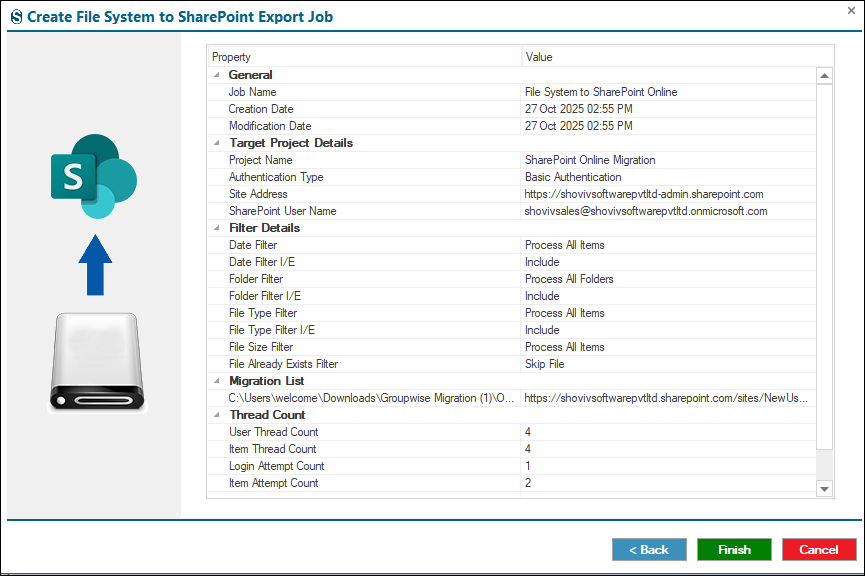
Task: Click 'SharePoint Online Migration' value
Action: 590,160
